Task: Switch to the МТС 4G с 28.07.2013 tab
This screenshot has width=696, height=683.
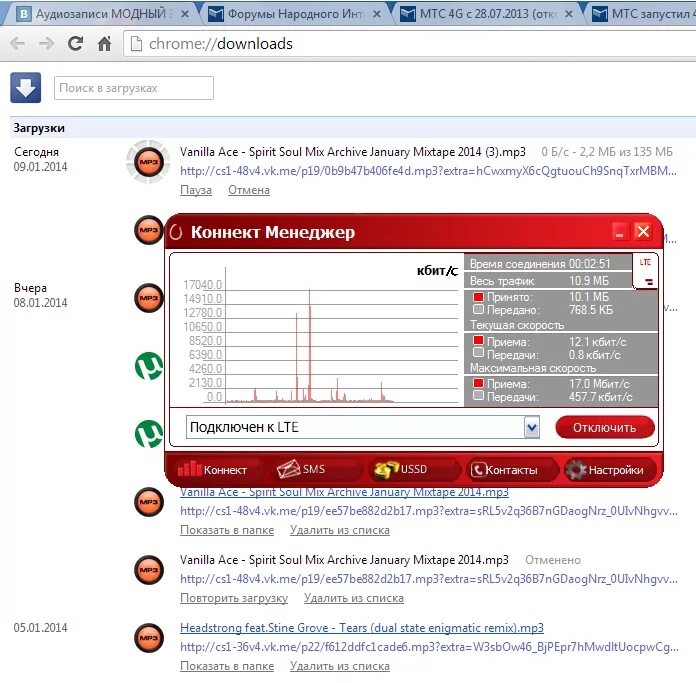Action: [486, 14]
